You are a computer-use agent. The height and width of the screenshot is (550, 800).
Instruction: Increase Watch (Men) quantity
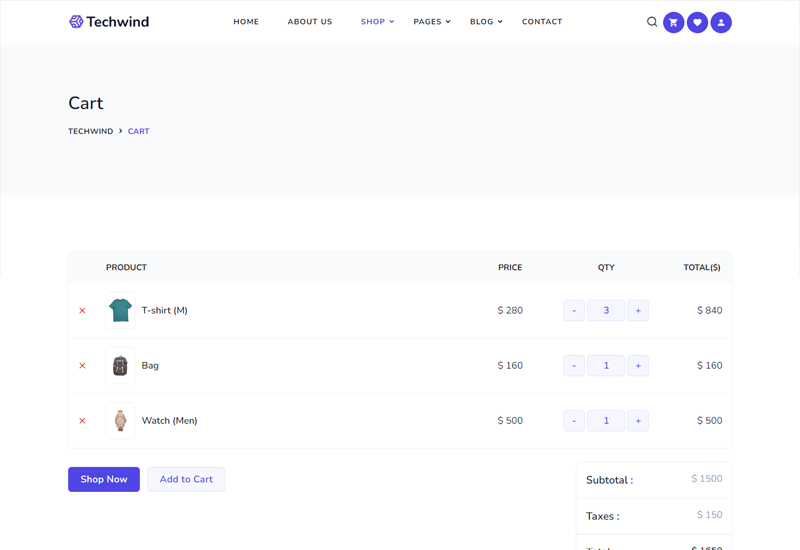(638, 421)
